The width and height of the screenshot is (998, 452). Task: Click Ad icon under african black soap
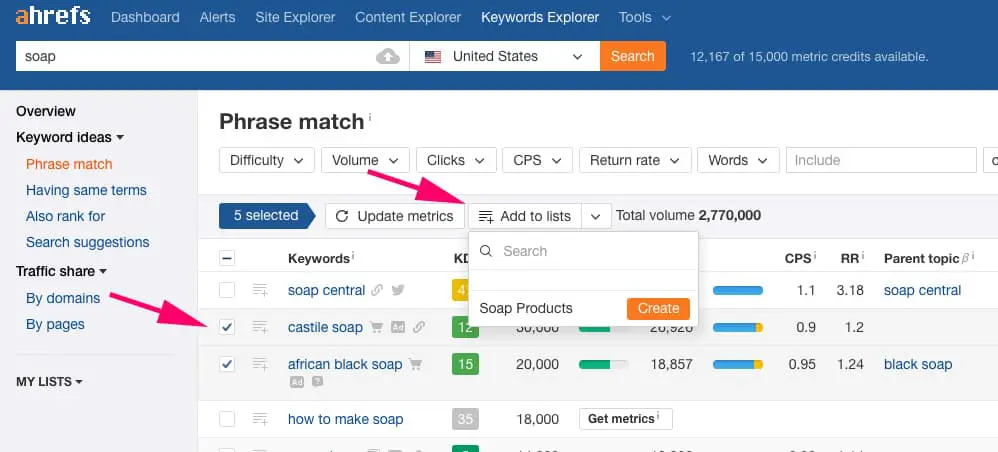297,382
